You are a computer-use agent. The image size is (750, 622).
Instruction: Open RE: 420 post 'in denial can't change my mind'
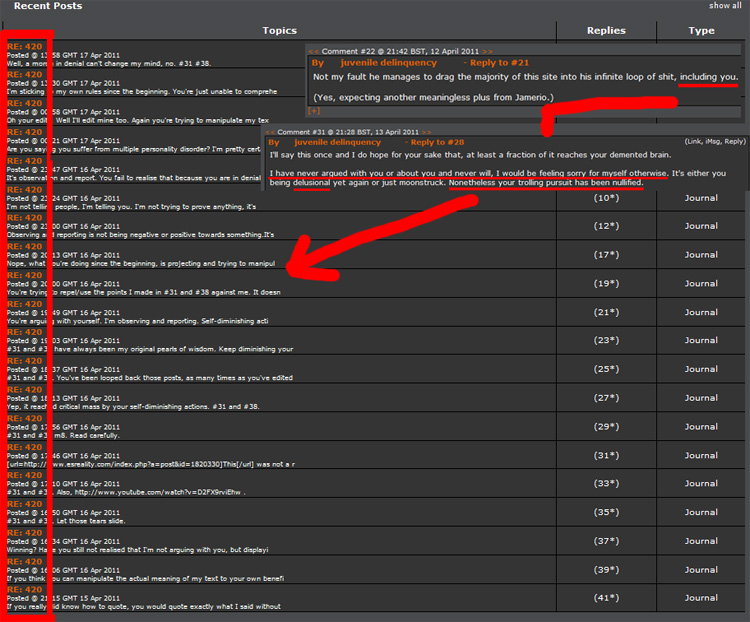point(25,47)
